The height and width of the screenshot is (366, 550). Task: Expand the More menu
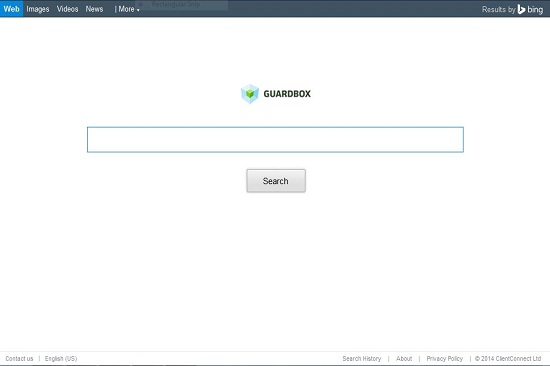126,9
